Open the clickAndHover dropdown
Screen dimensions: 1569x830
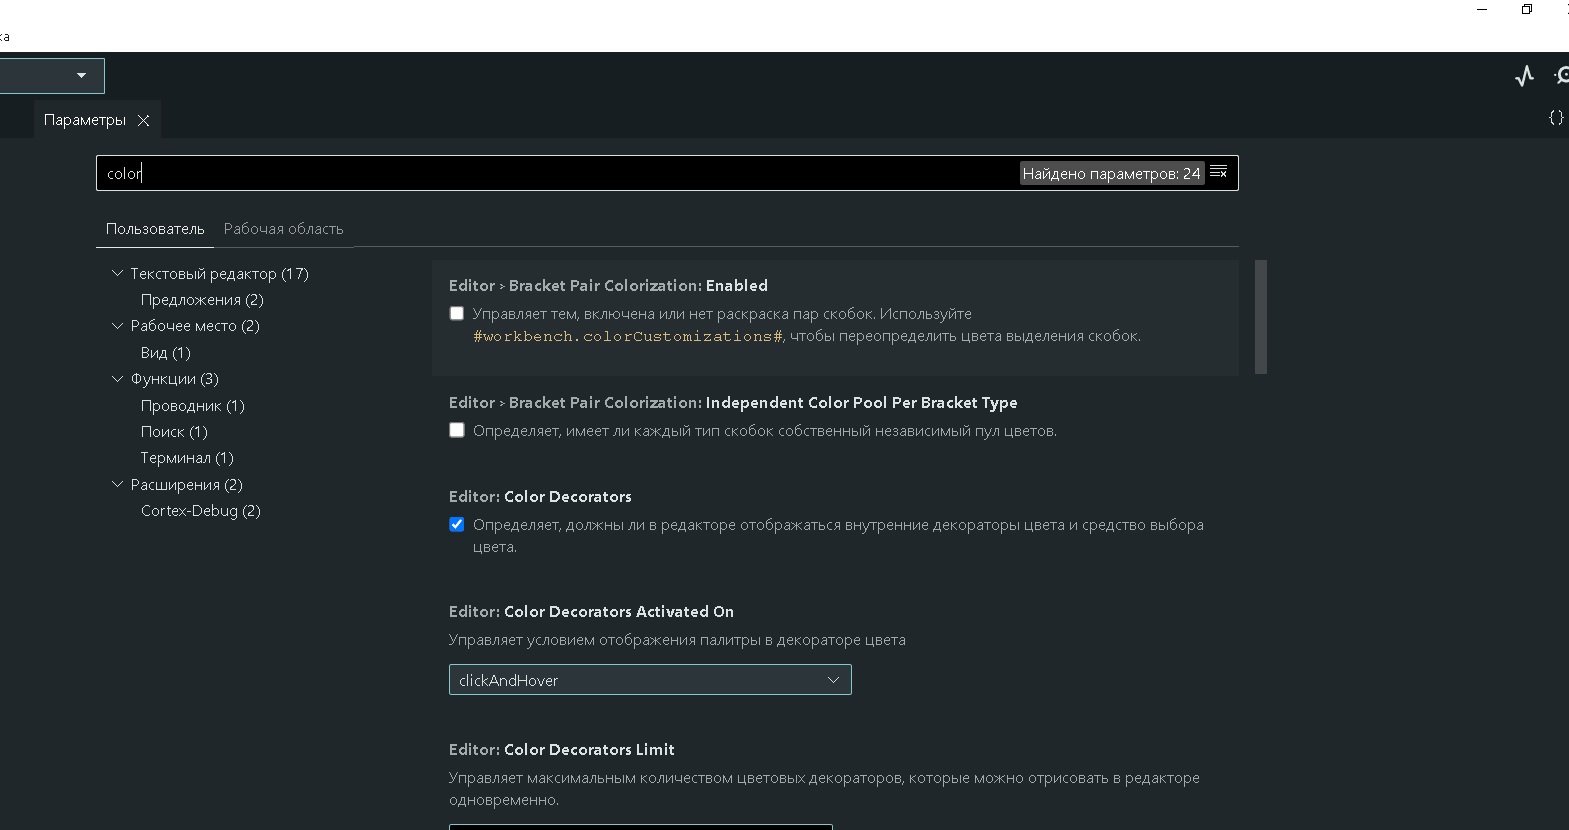point(650,680)
